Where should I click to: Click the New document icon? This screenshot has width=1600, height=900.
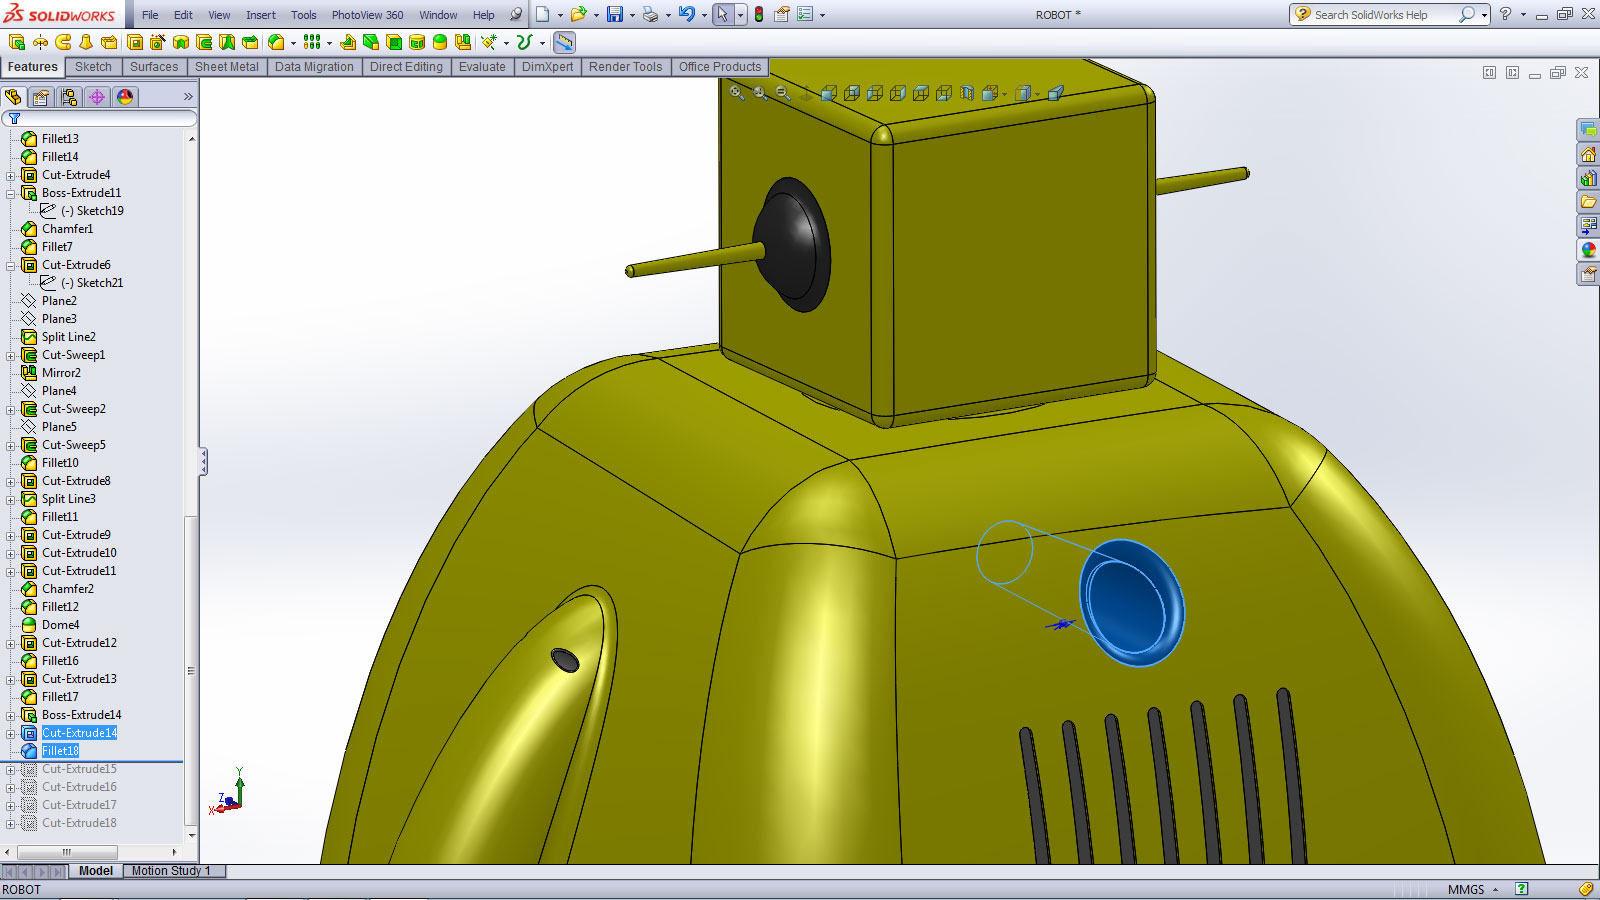tap(542, 14)
